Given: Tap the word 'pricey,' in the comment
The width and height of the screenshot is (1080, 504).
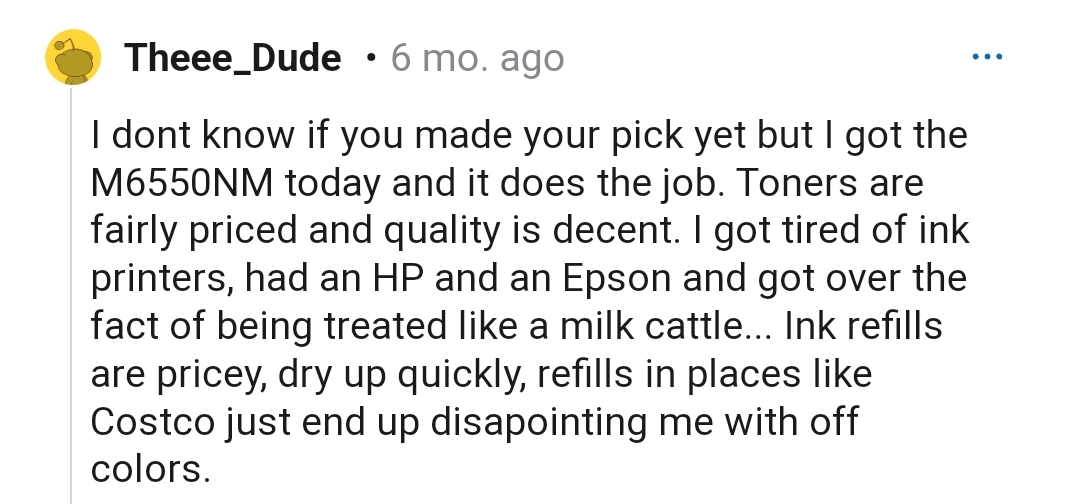Looking at the screenshot, I should 212,376.
